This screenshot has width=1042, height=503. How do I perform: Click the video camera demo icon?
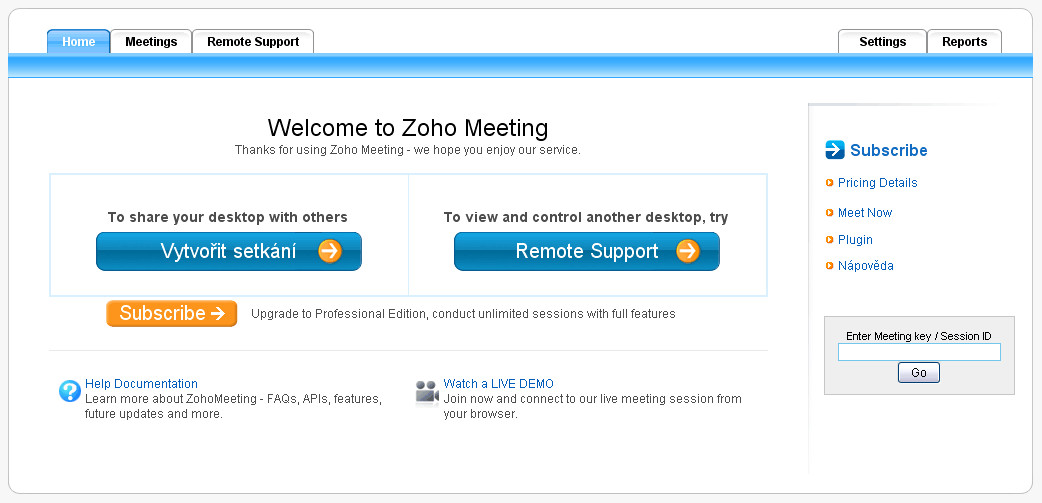click(427, 393)
